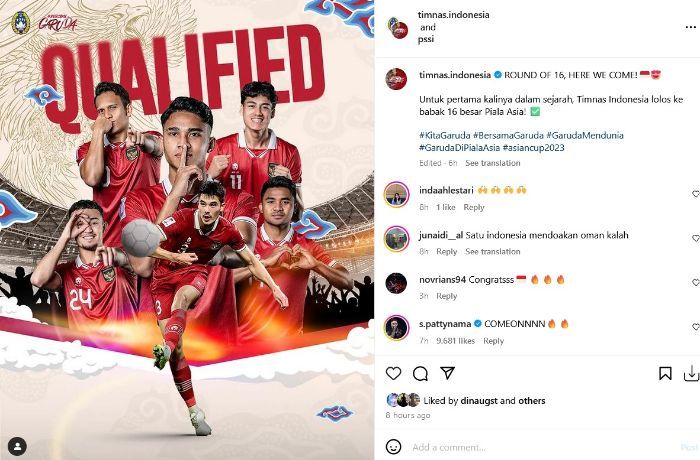
Task: Like the post with heart icon
Action: click(393, 373)
